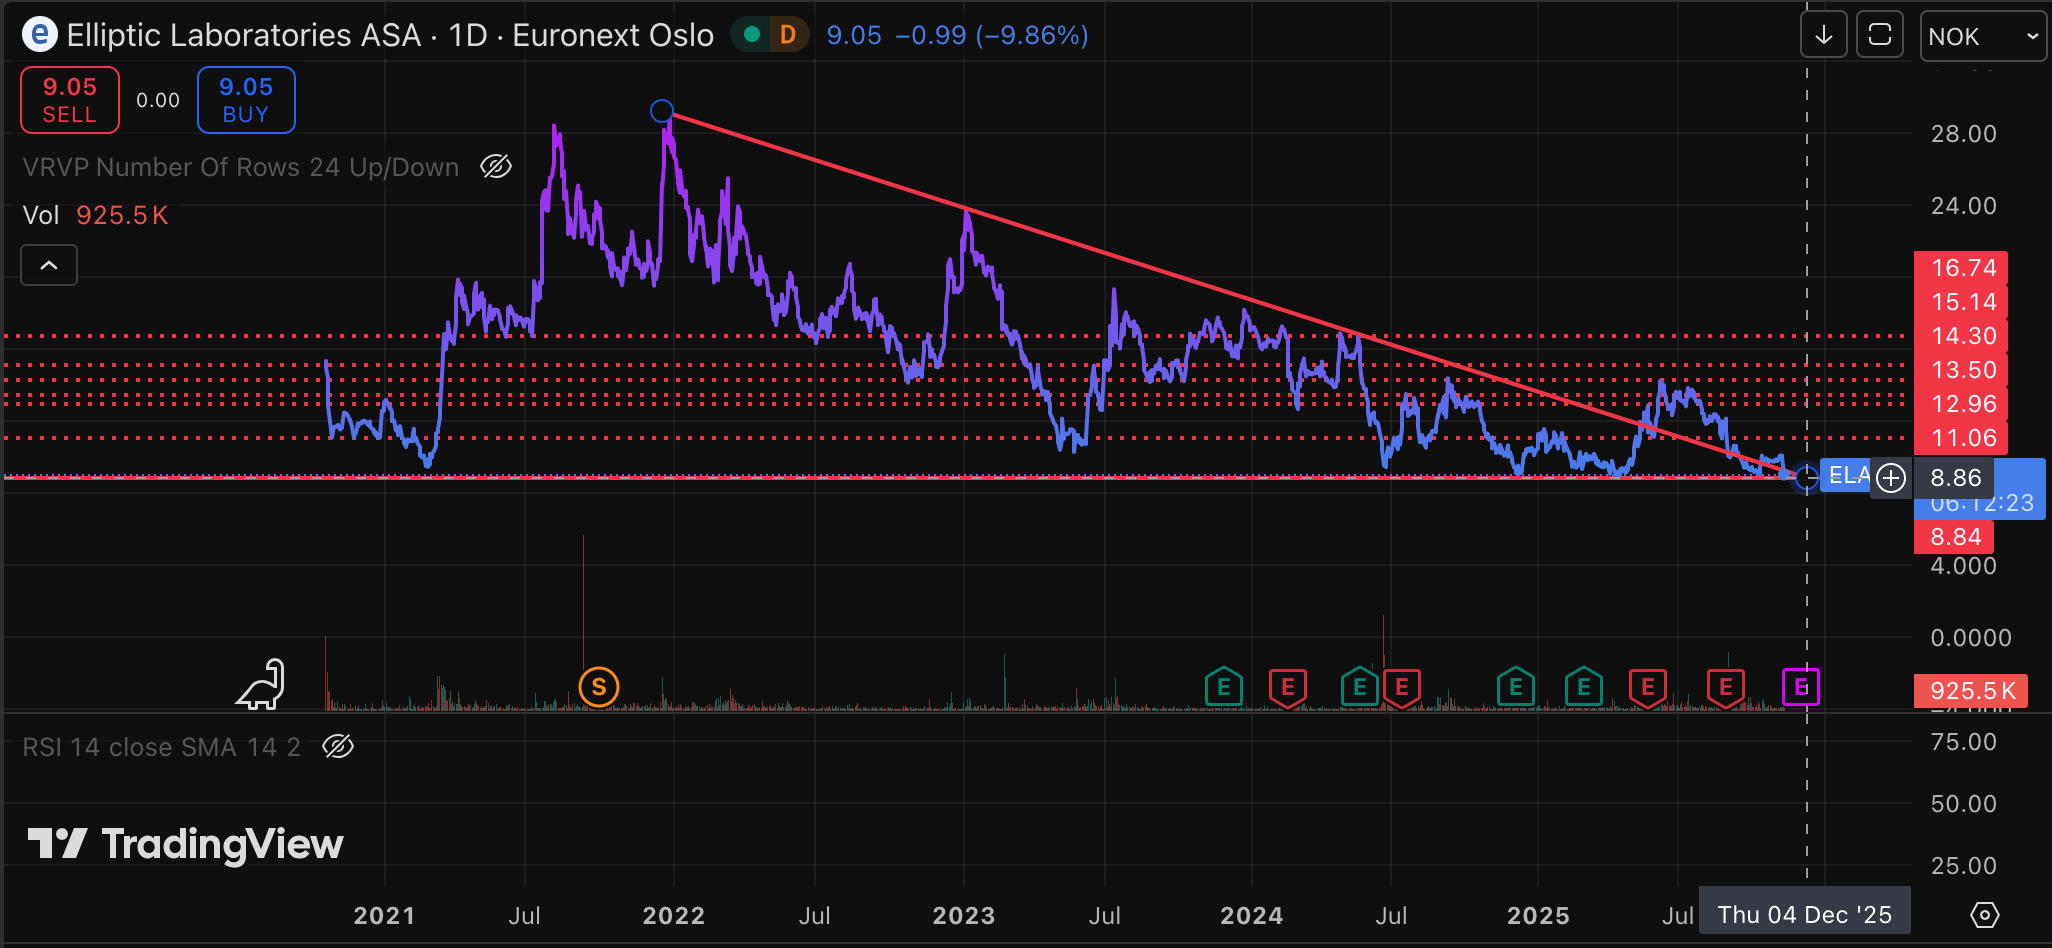The image size is (2052, 948).
Task: Click the Elliptic Laboratories logo icon
Action: pyautogui.click(x=39, y=35)
